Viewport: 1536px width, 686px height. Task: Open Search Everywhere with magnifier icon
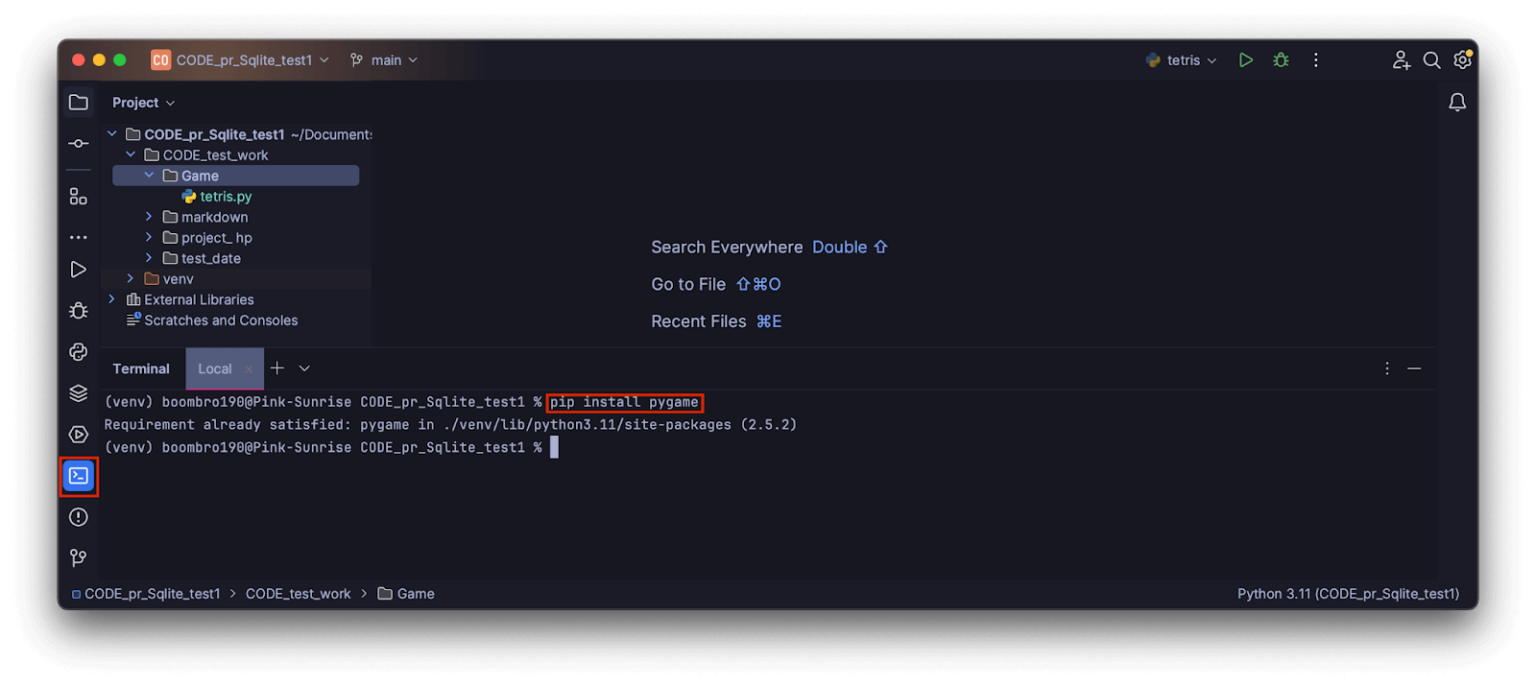pyautogui.click(x=1432, y=60)
